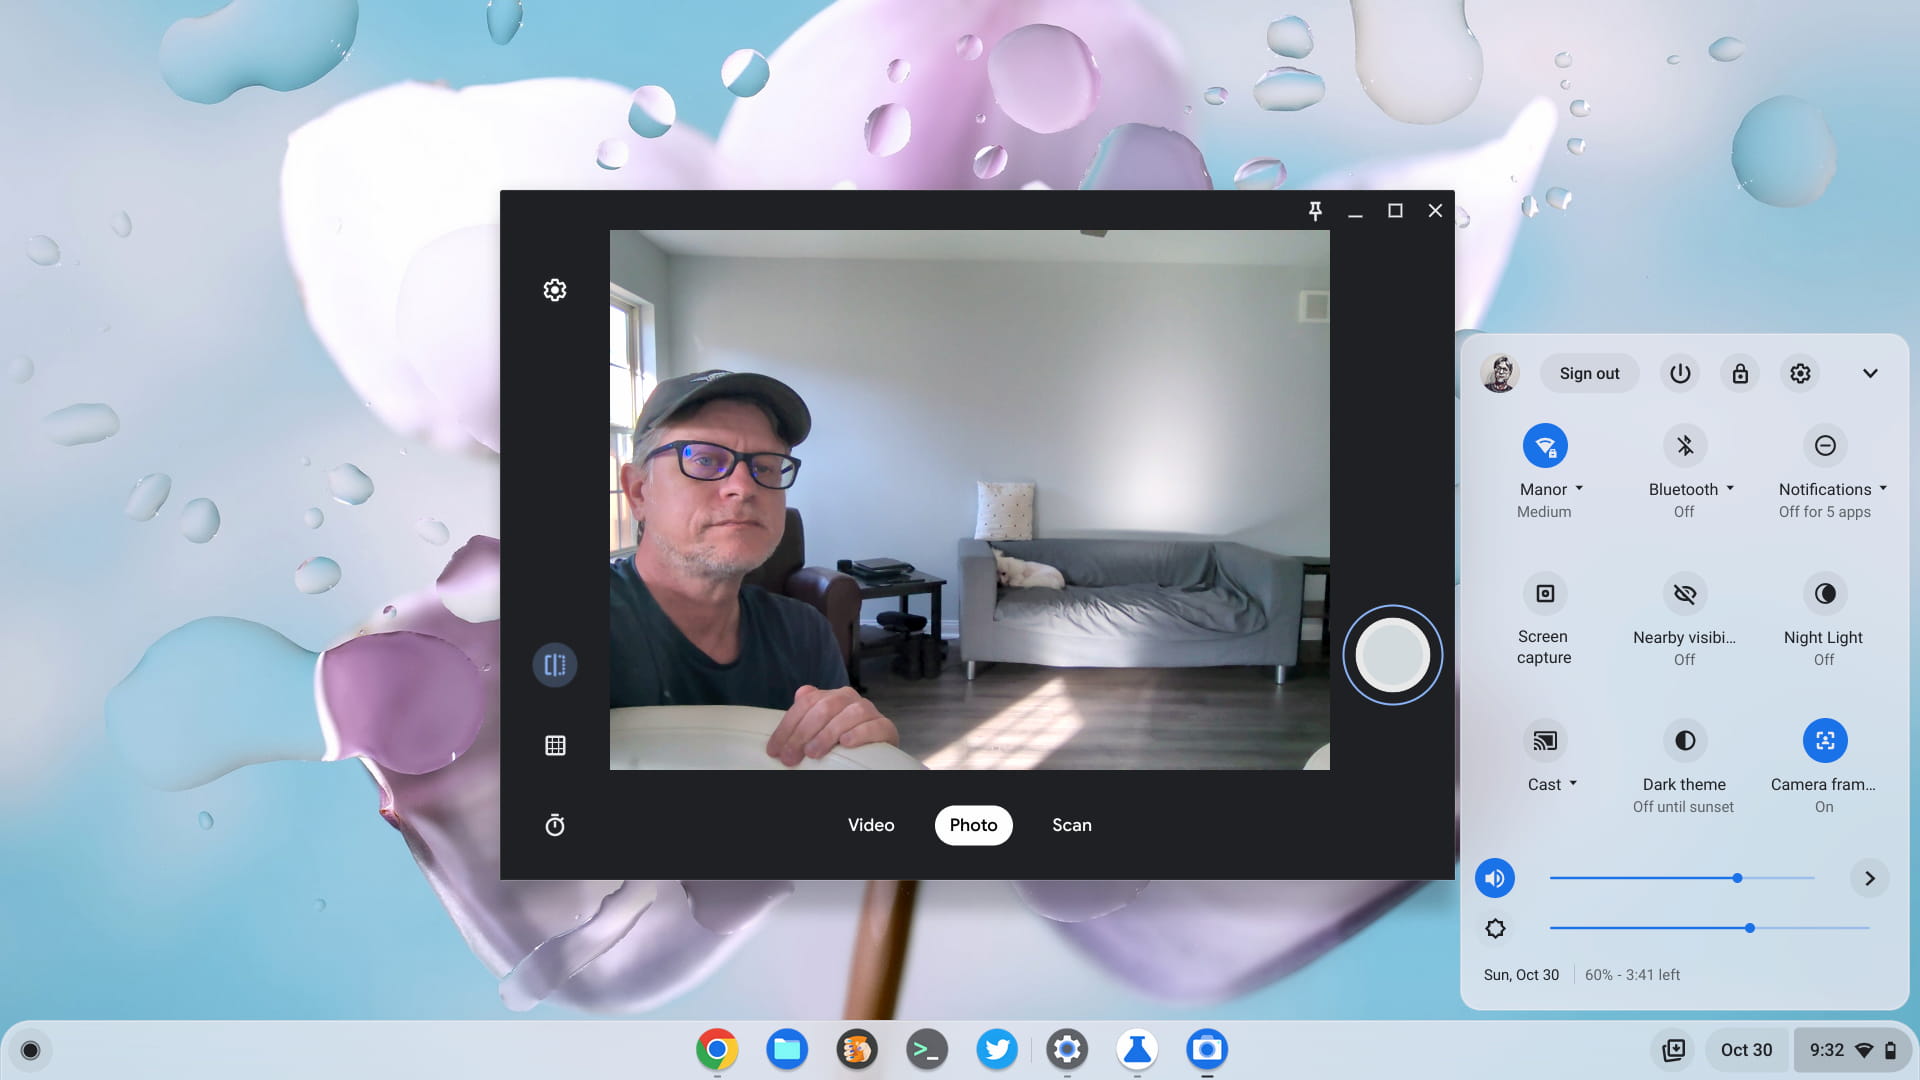Select the Photo mode tab
The width and height of the screenshot is (1920, 1080).
point(973,825)
